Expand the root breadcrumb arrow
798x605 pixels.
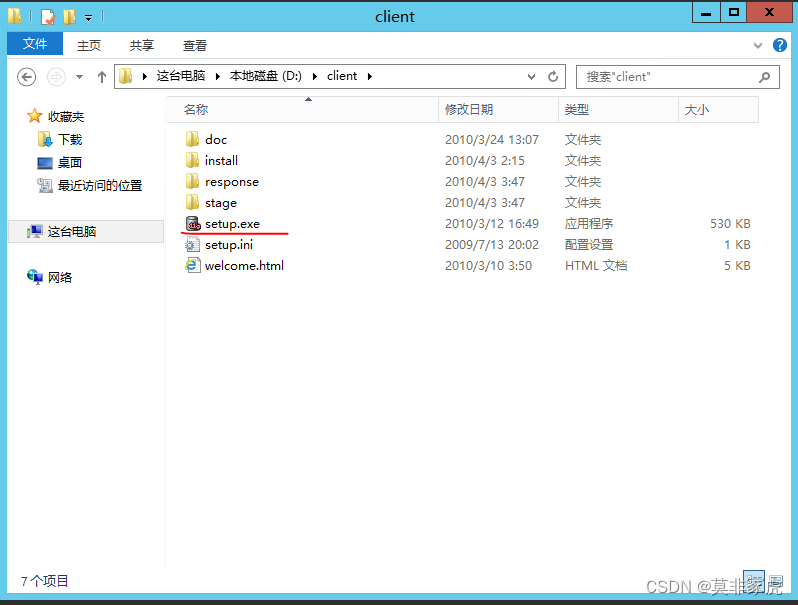coord(145,76)
